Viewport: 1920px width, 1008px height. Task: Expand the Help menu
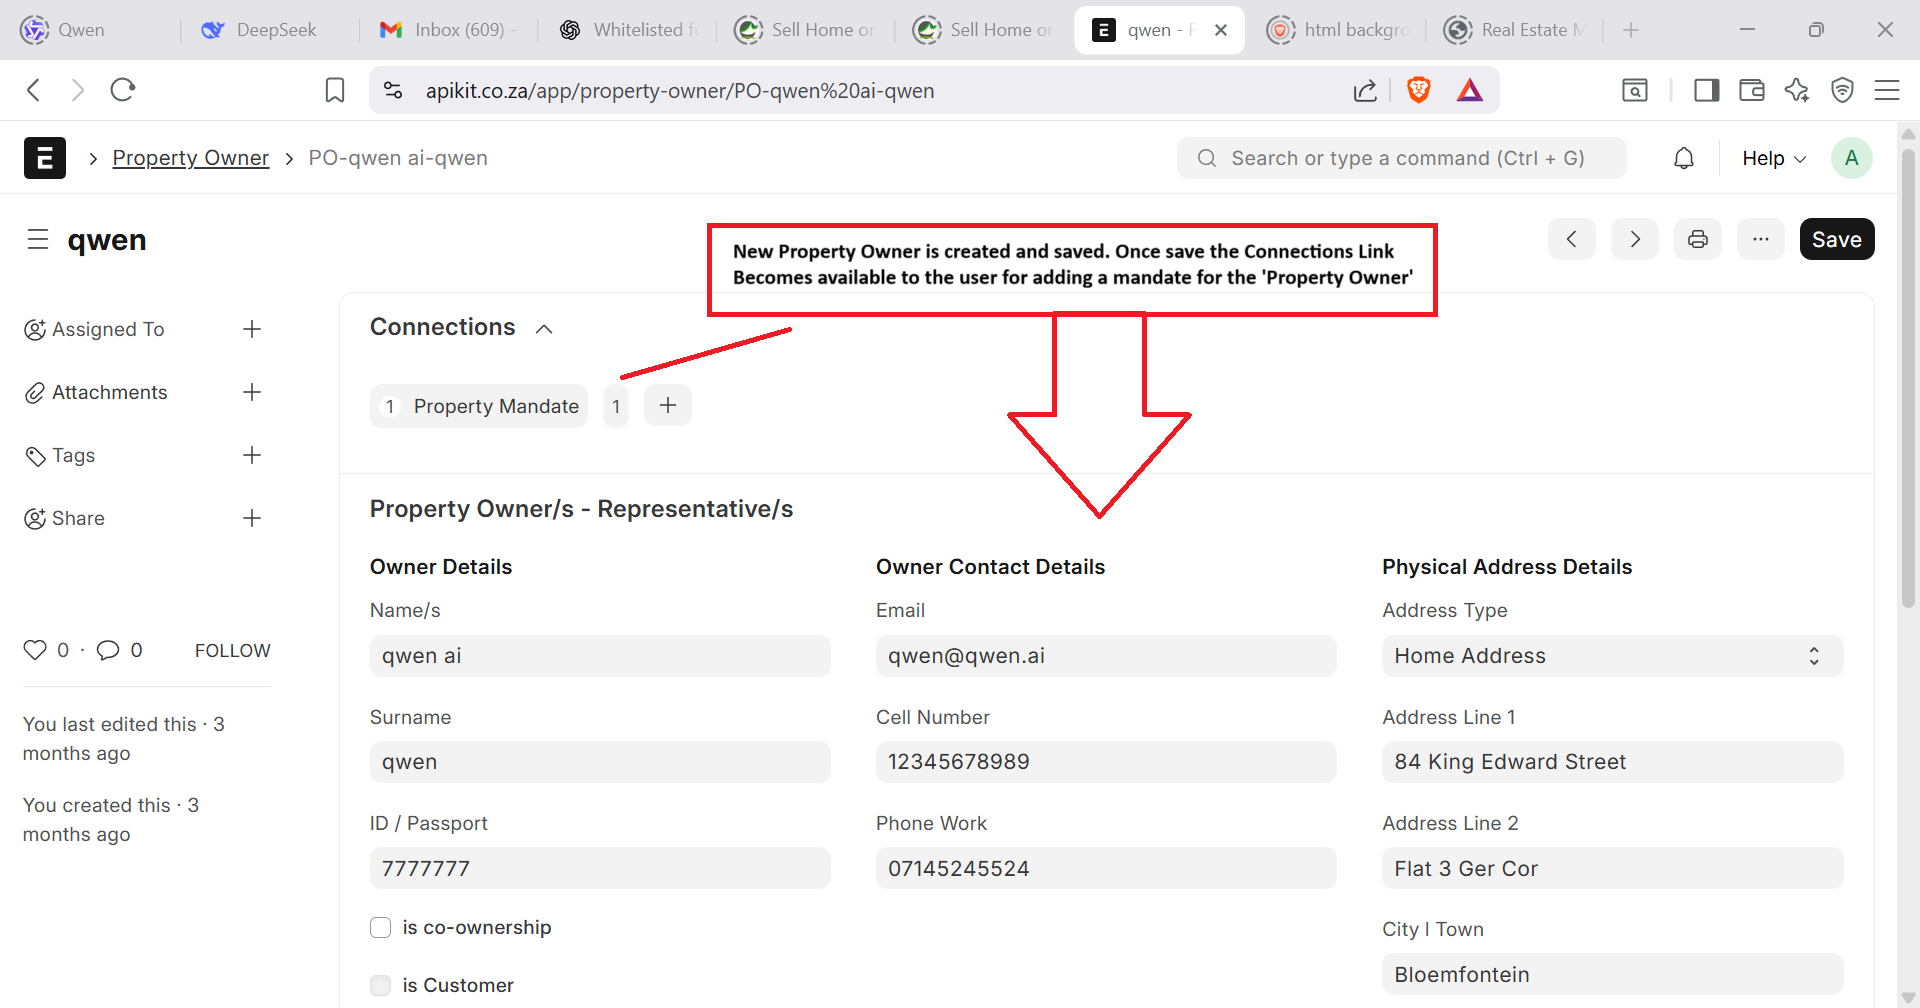click(x=1773, y=158)
